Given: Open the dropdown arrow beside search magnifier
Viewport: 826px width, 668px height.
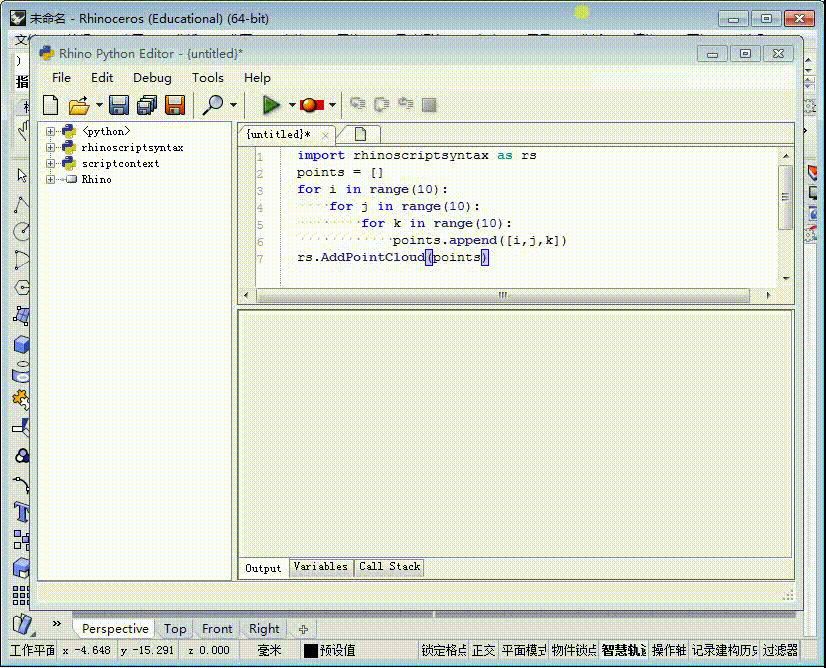Looking at the screenshot, I should [233, 105].
